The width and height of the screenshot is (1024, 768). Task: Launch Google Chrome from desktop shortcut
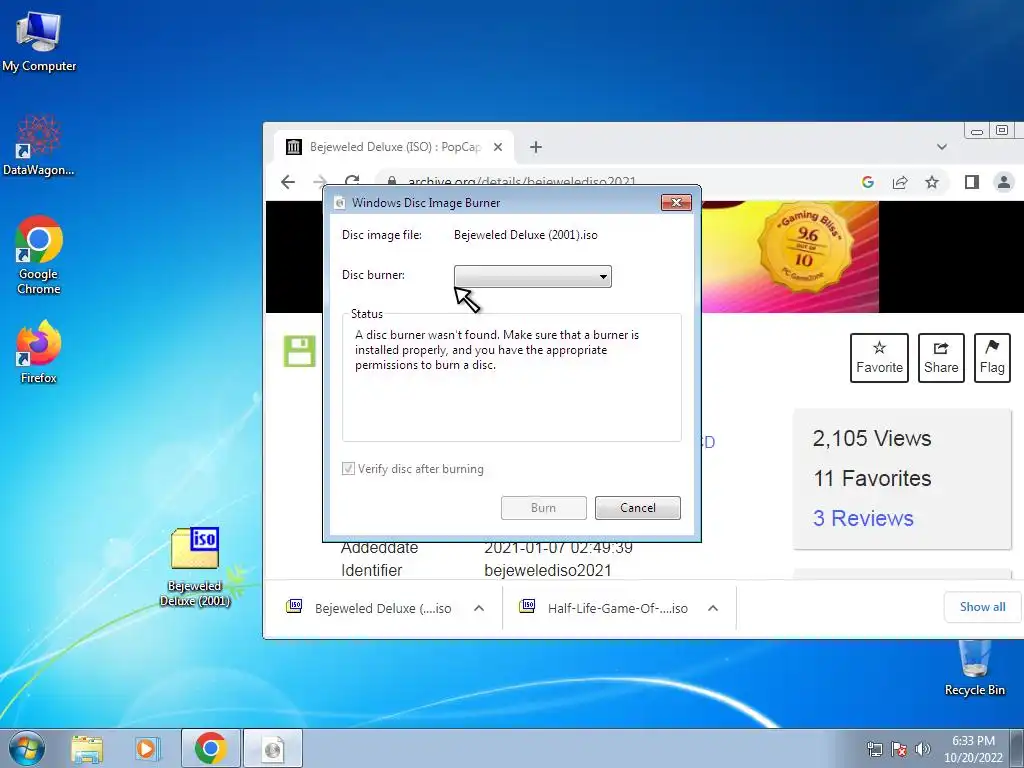(x=39, y=255)
